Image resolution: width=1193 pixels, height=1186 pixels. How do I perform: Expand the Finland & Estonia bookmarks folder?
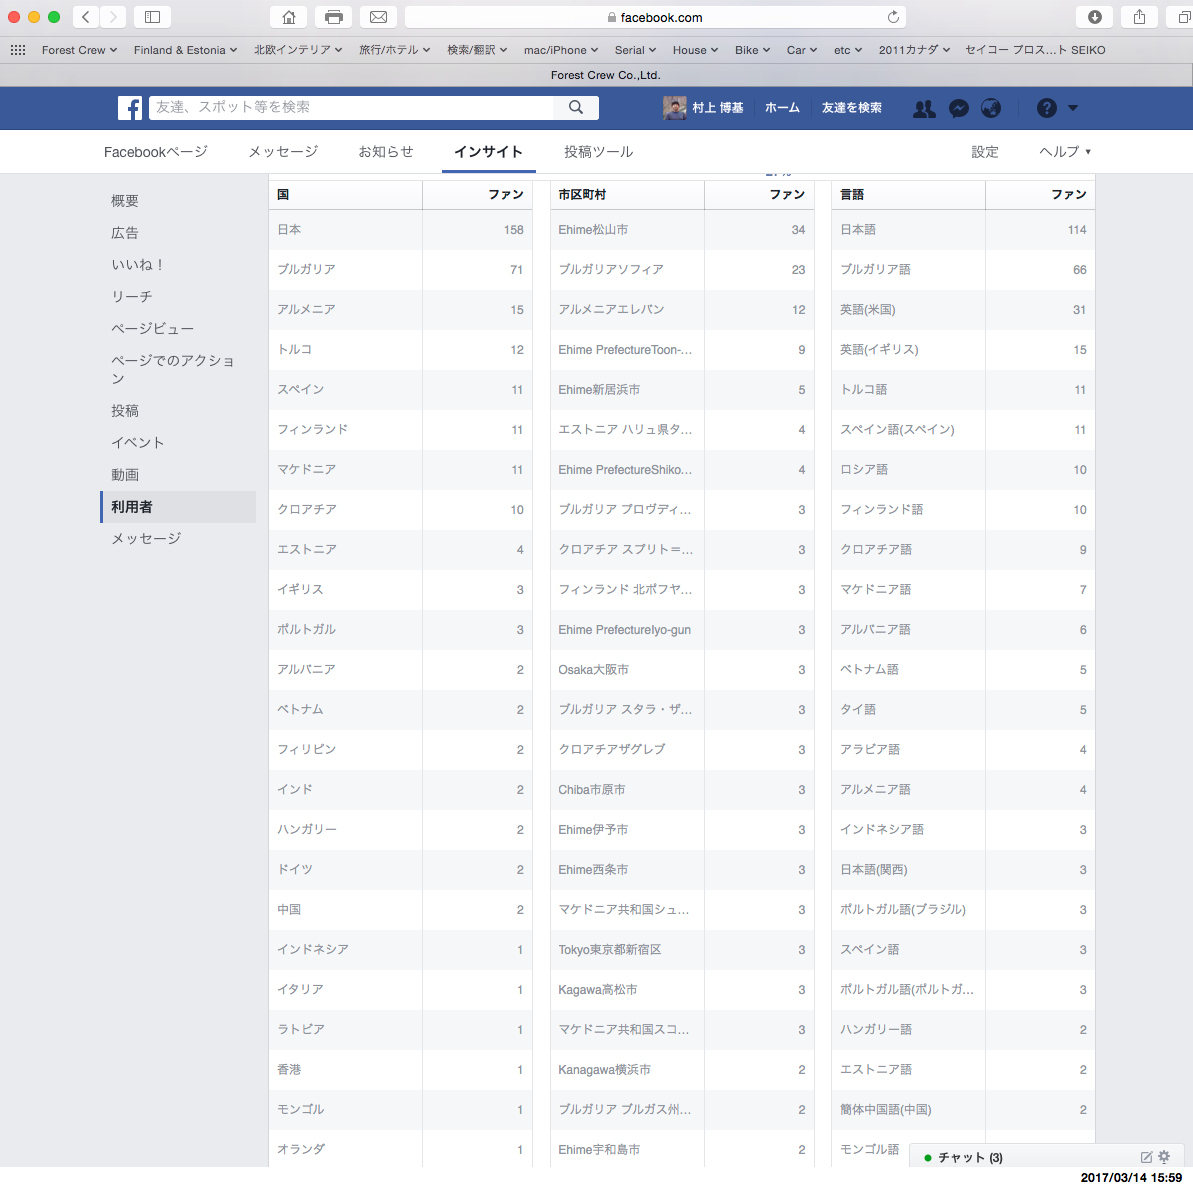coord(185,50)
